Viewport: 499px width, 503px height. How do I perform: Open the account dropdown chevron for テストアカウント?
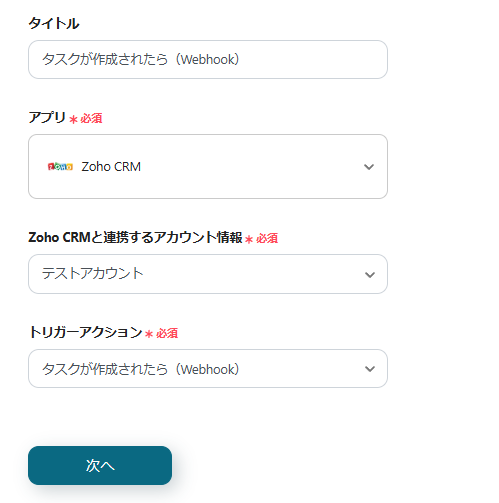click(x=370, y=275)
